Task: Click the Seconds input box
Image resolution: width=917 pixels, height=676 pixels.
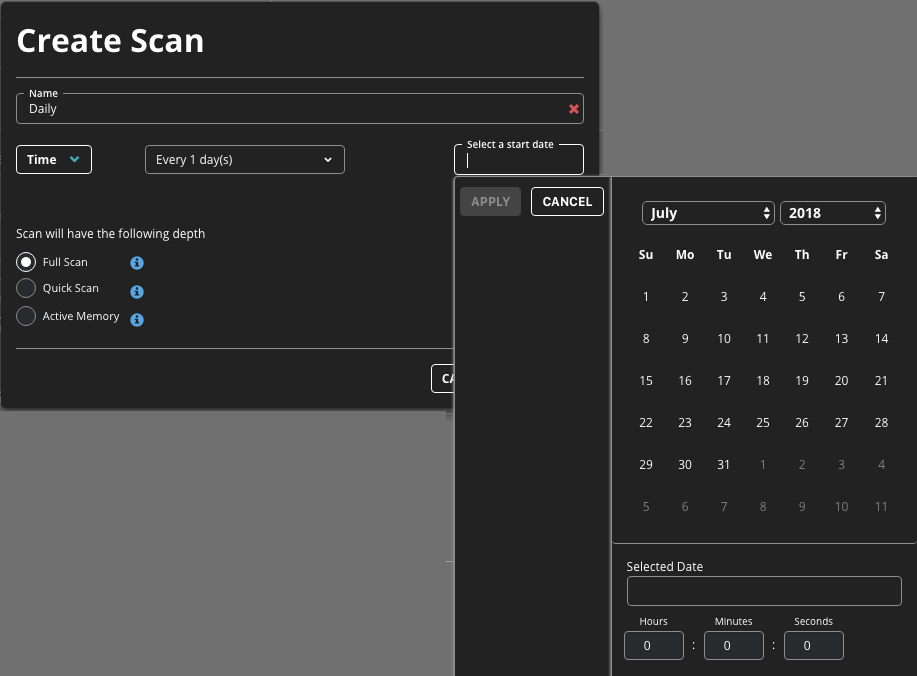Action: click(813, 646)
